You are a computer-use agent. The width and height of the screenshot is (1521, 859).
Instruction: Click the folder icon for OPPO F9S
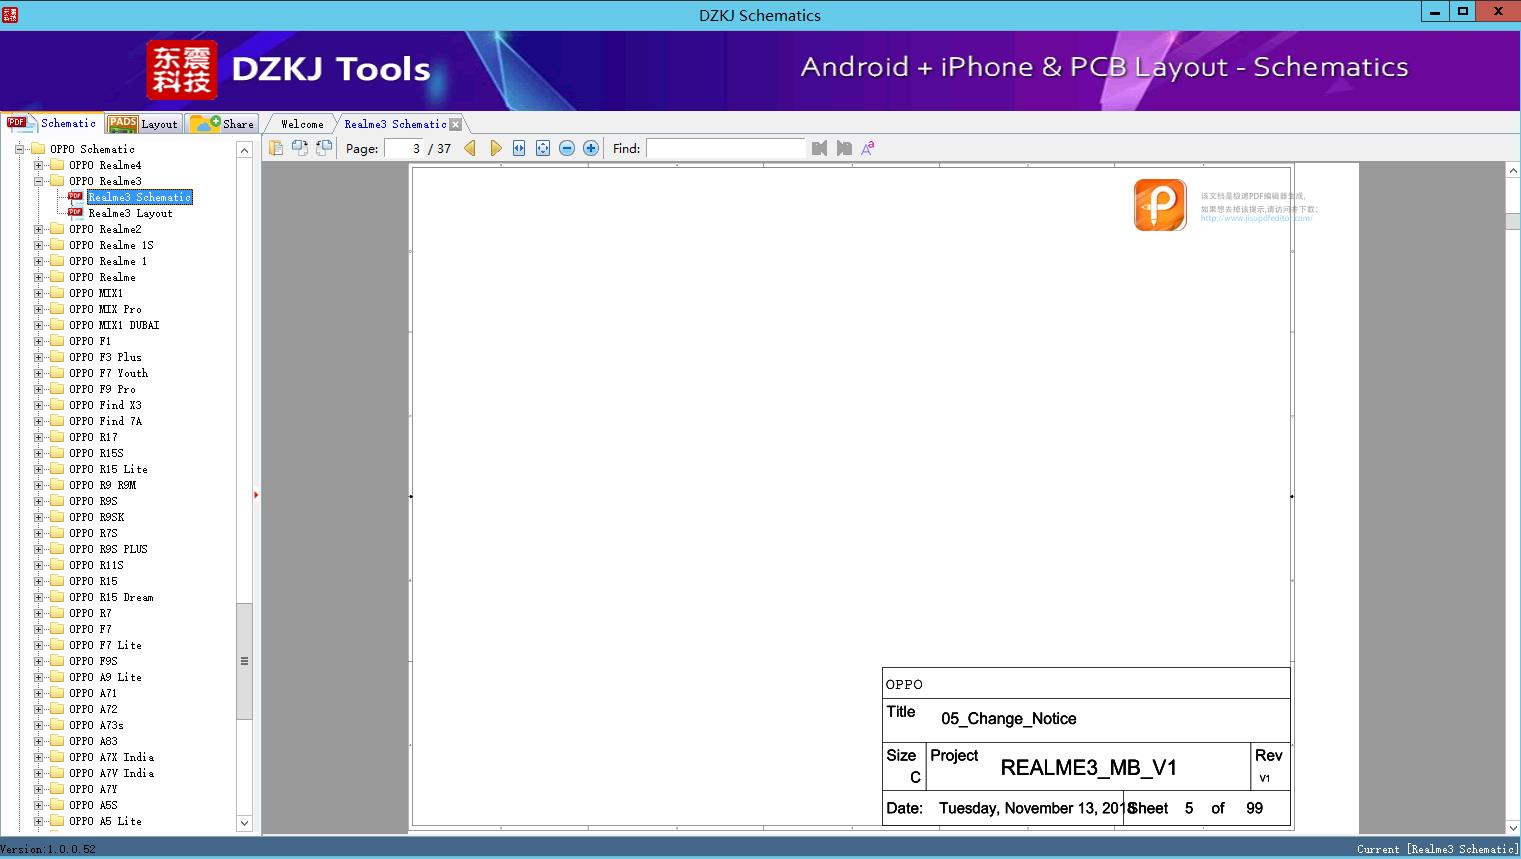tap(57, 661)
